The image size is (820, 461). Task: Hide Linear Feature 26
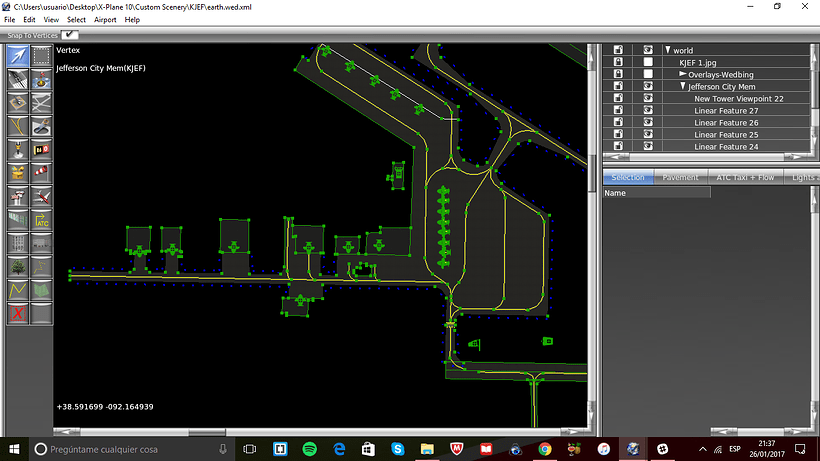coord(648,122)
